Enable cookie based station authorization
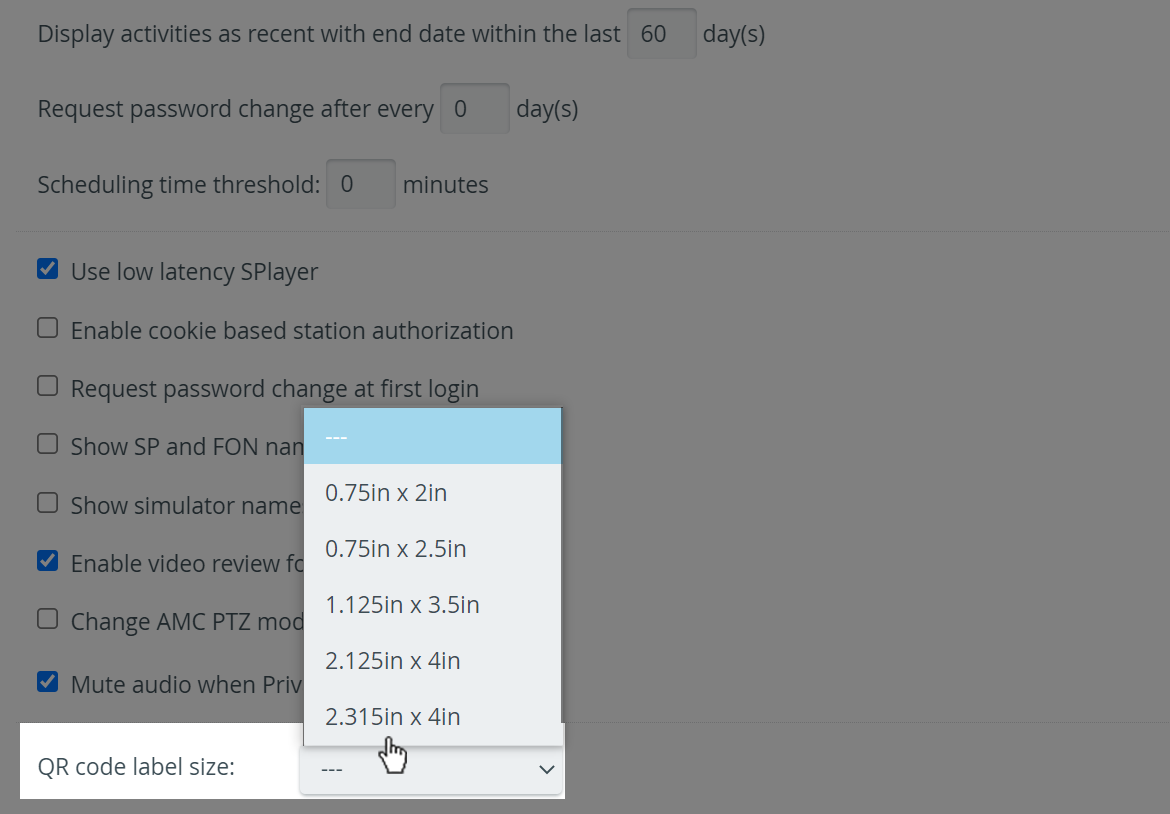This screenshot has height=814, width=1170. [x=48, y=328]
